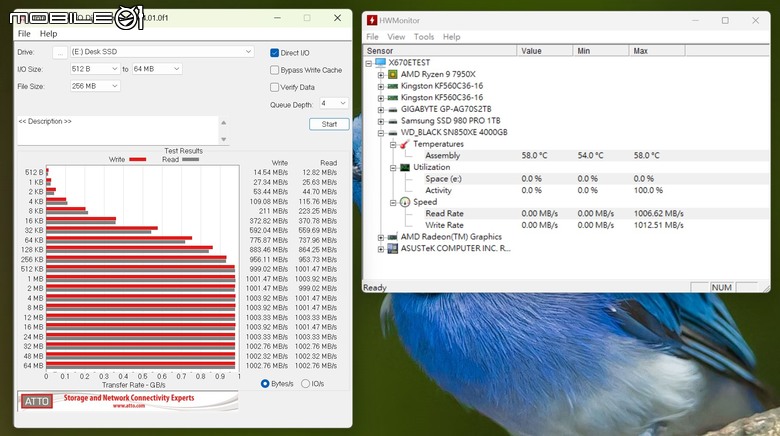The height and width of the screenshot is (436, 780).
Task: Click the WD_BLACK SN850XE drive icon
Action: click(x=392, y=132)
